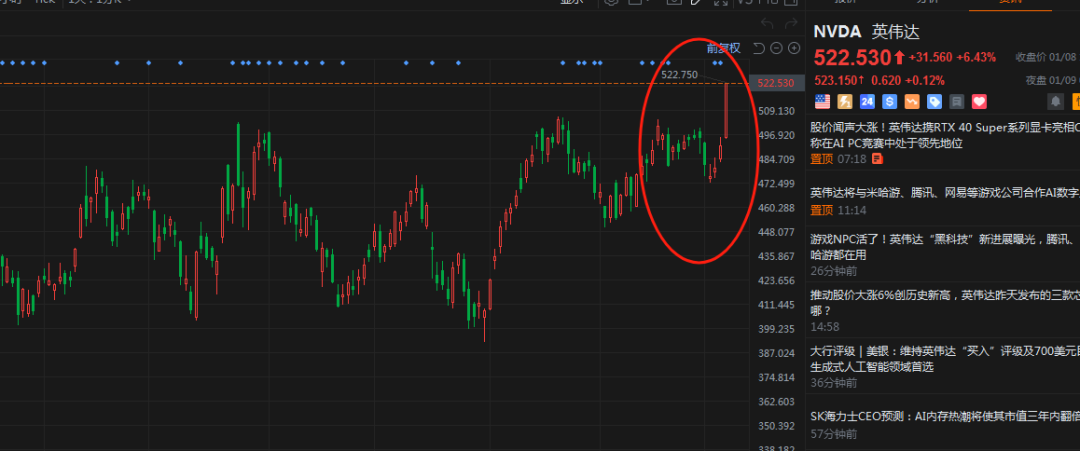
Task: Click the orange downward trend chart icon
Action: [x=912, y=102]
